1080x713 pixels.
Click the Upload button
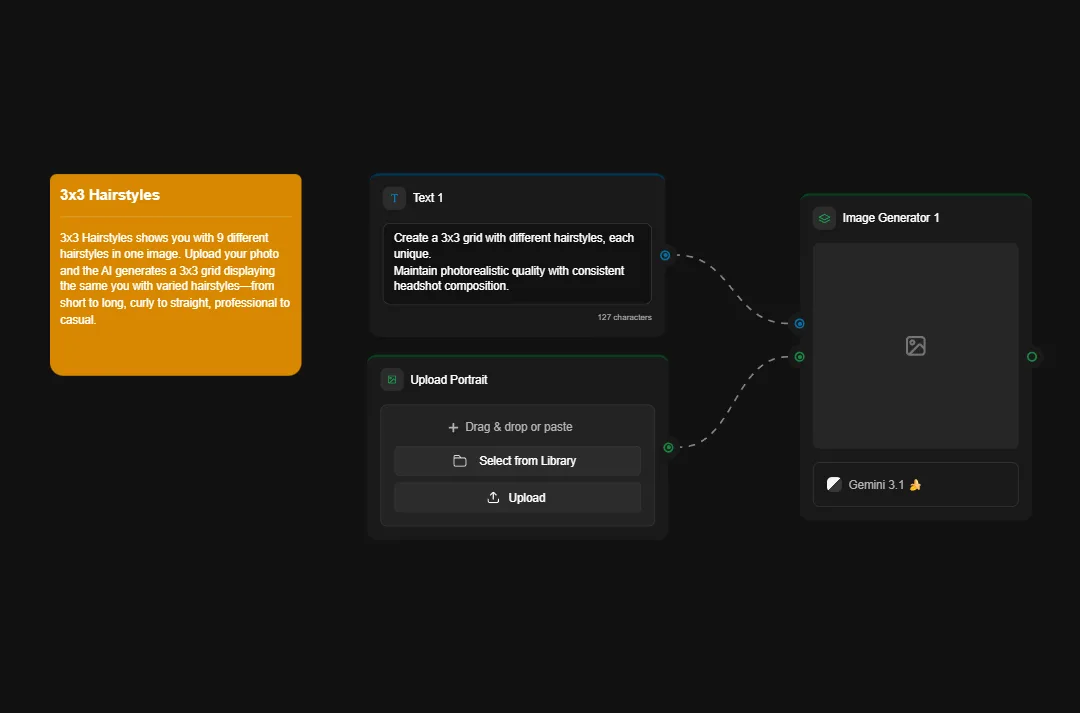[517, 497]
